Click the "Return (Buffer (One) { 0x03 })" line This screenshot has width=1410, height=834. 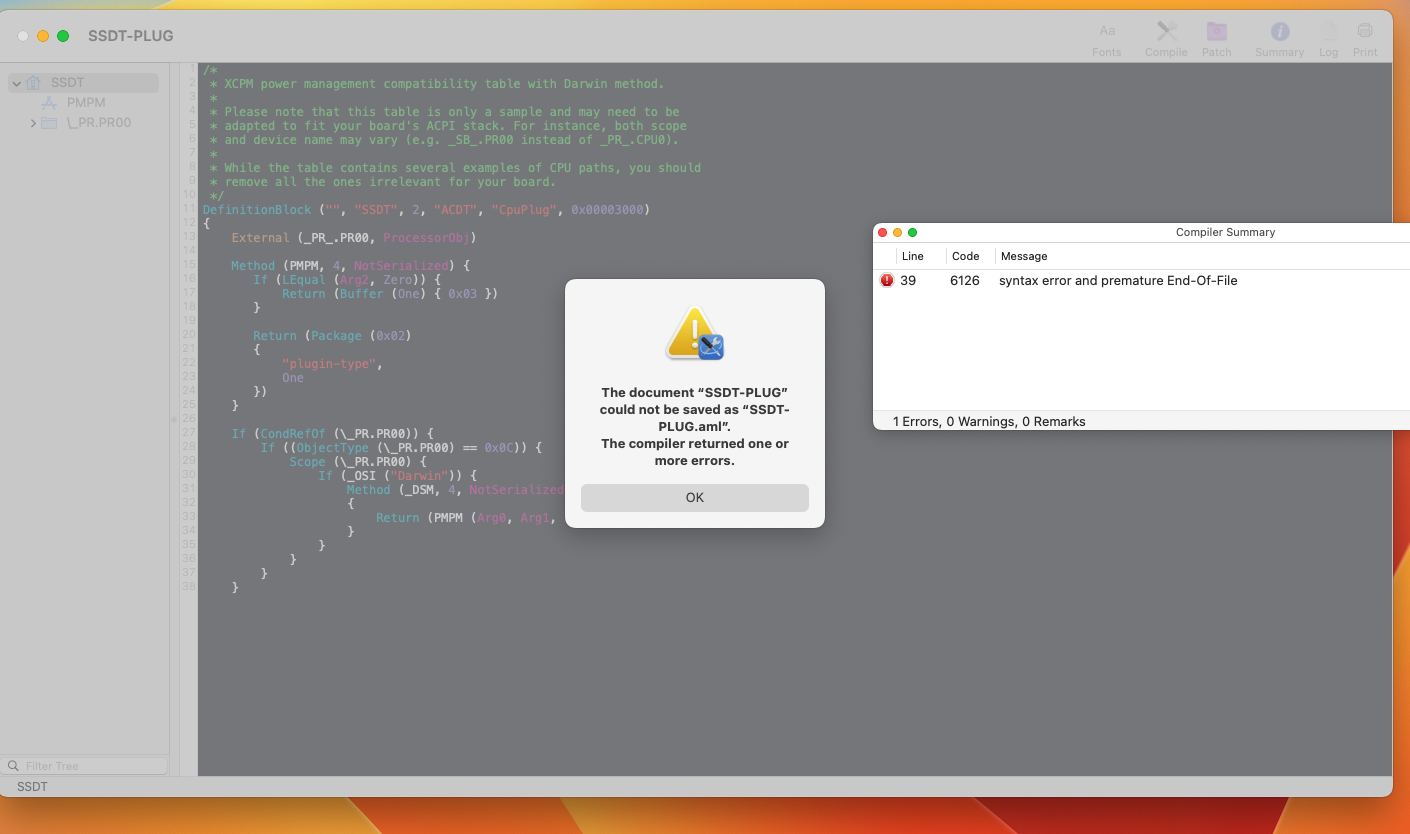390,294
